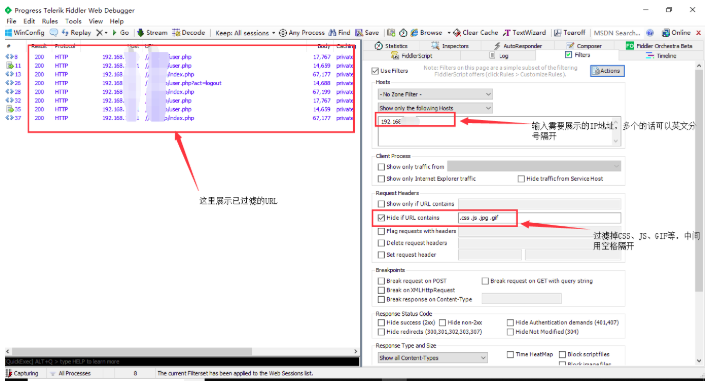Open the Rules menu
This screenshot has height=386, width=708.
click(50, 21)
